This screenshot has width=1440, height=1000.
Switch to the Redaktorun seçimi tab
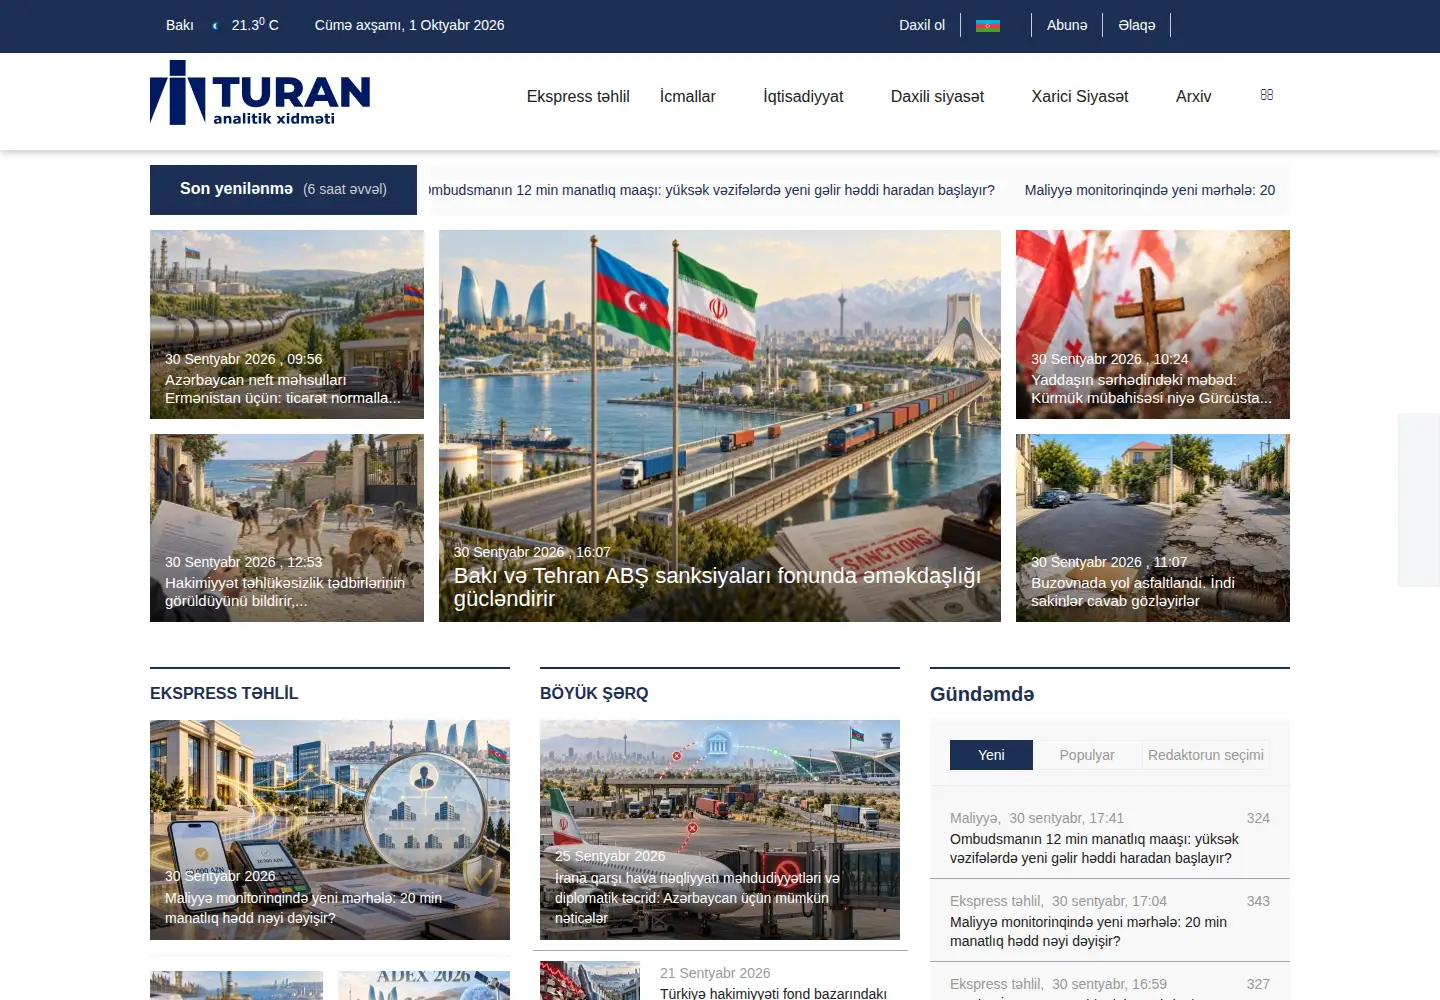coord(1206,755)
